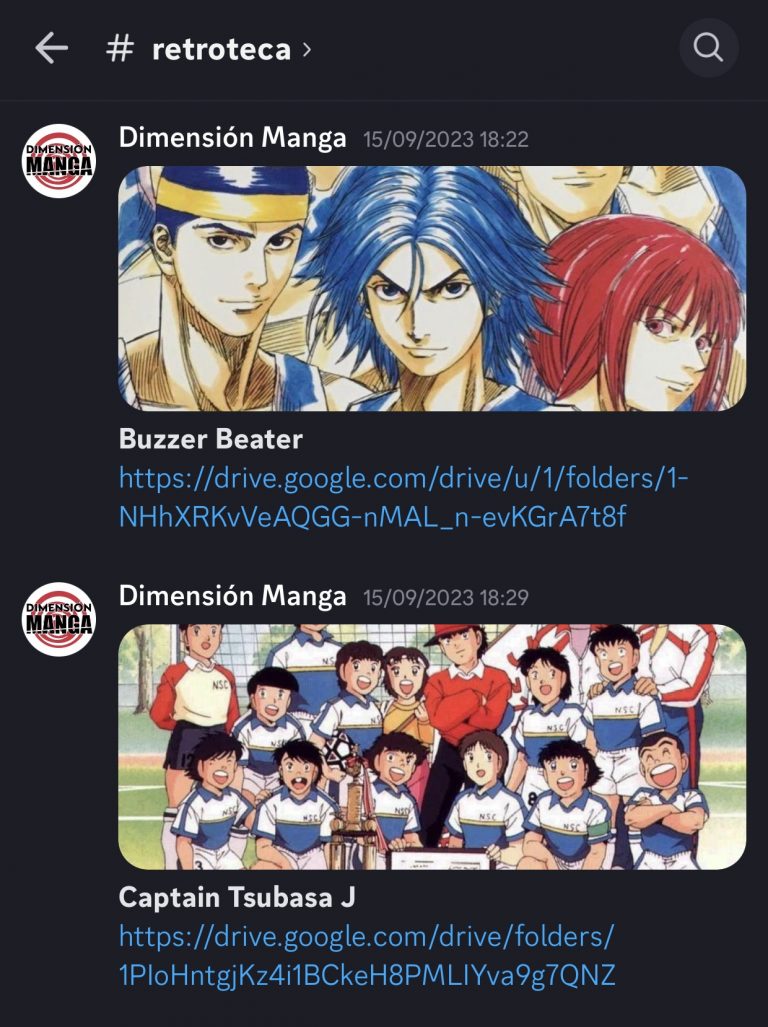Tap the Buzzer Beater title text
Screen dimensions: 768x1027
[211, 439]
